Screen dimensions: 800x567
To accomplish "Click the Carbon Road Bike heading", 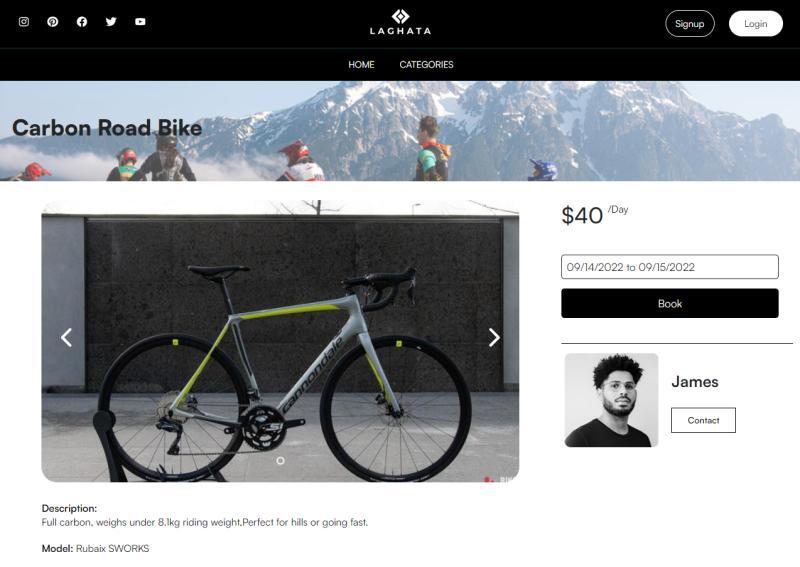I will 107,128.
